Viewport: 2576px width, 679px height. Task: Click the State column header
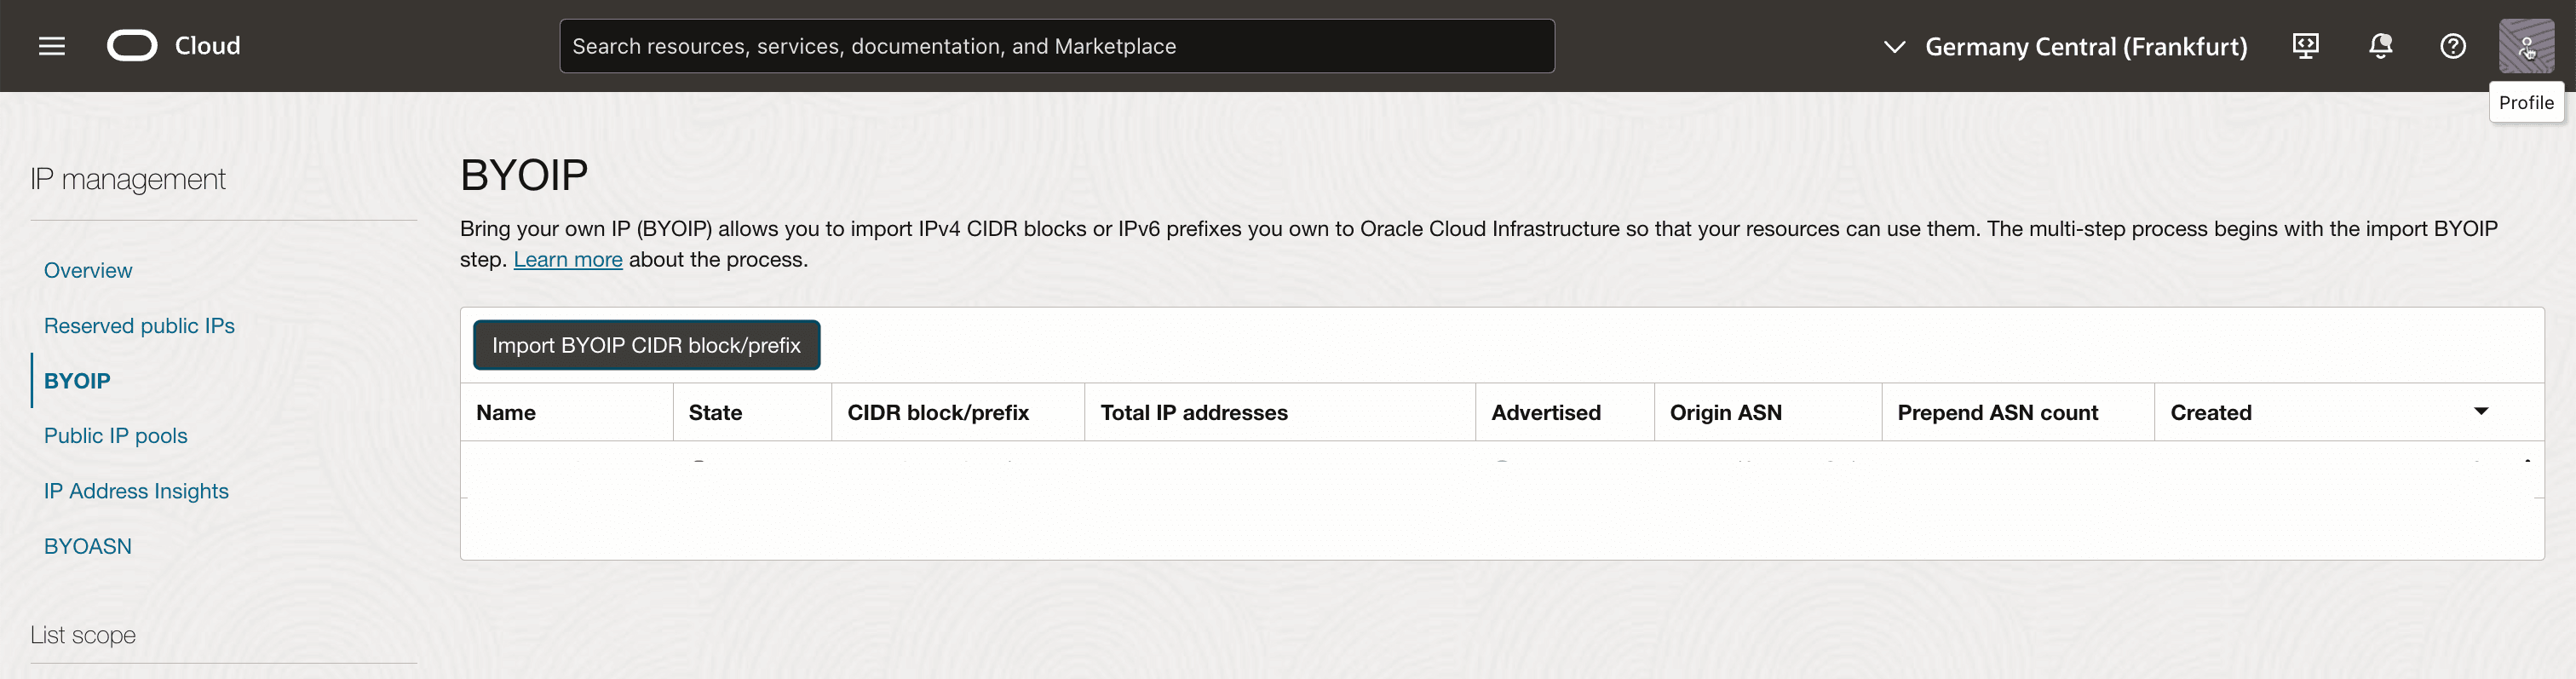(x=715, y=412)
